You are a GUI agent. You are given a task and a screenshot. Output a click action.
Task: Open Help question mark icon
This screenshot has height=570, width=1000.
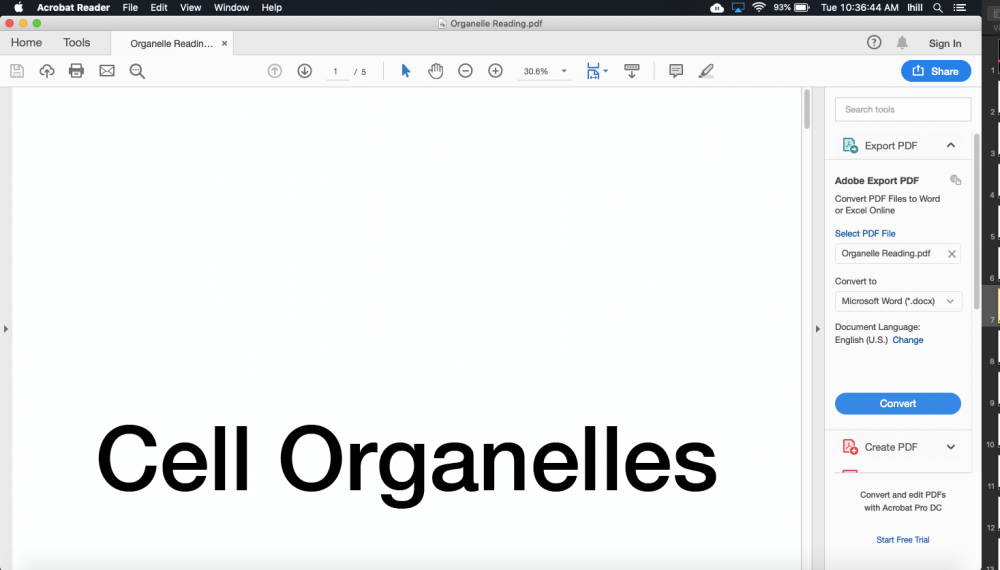(x=874, y=43)
